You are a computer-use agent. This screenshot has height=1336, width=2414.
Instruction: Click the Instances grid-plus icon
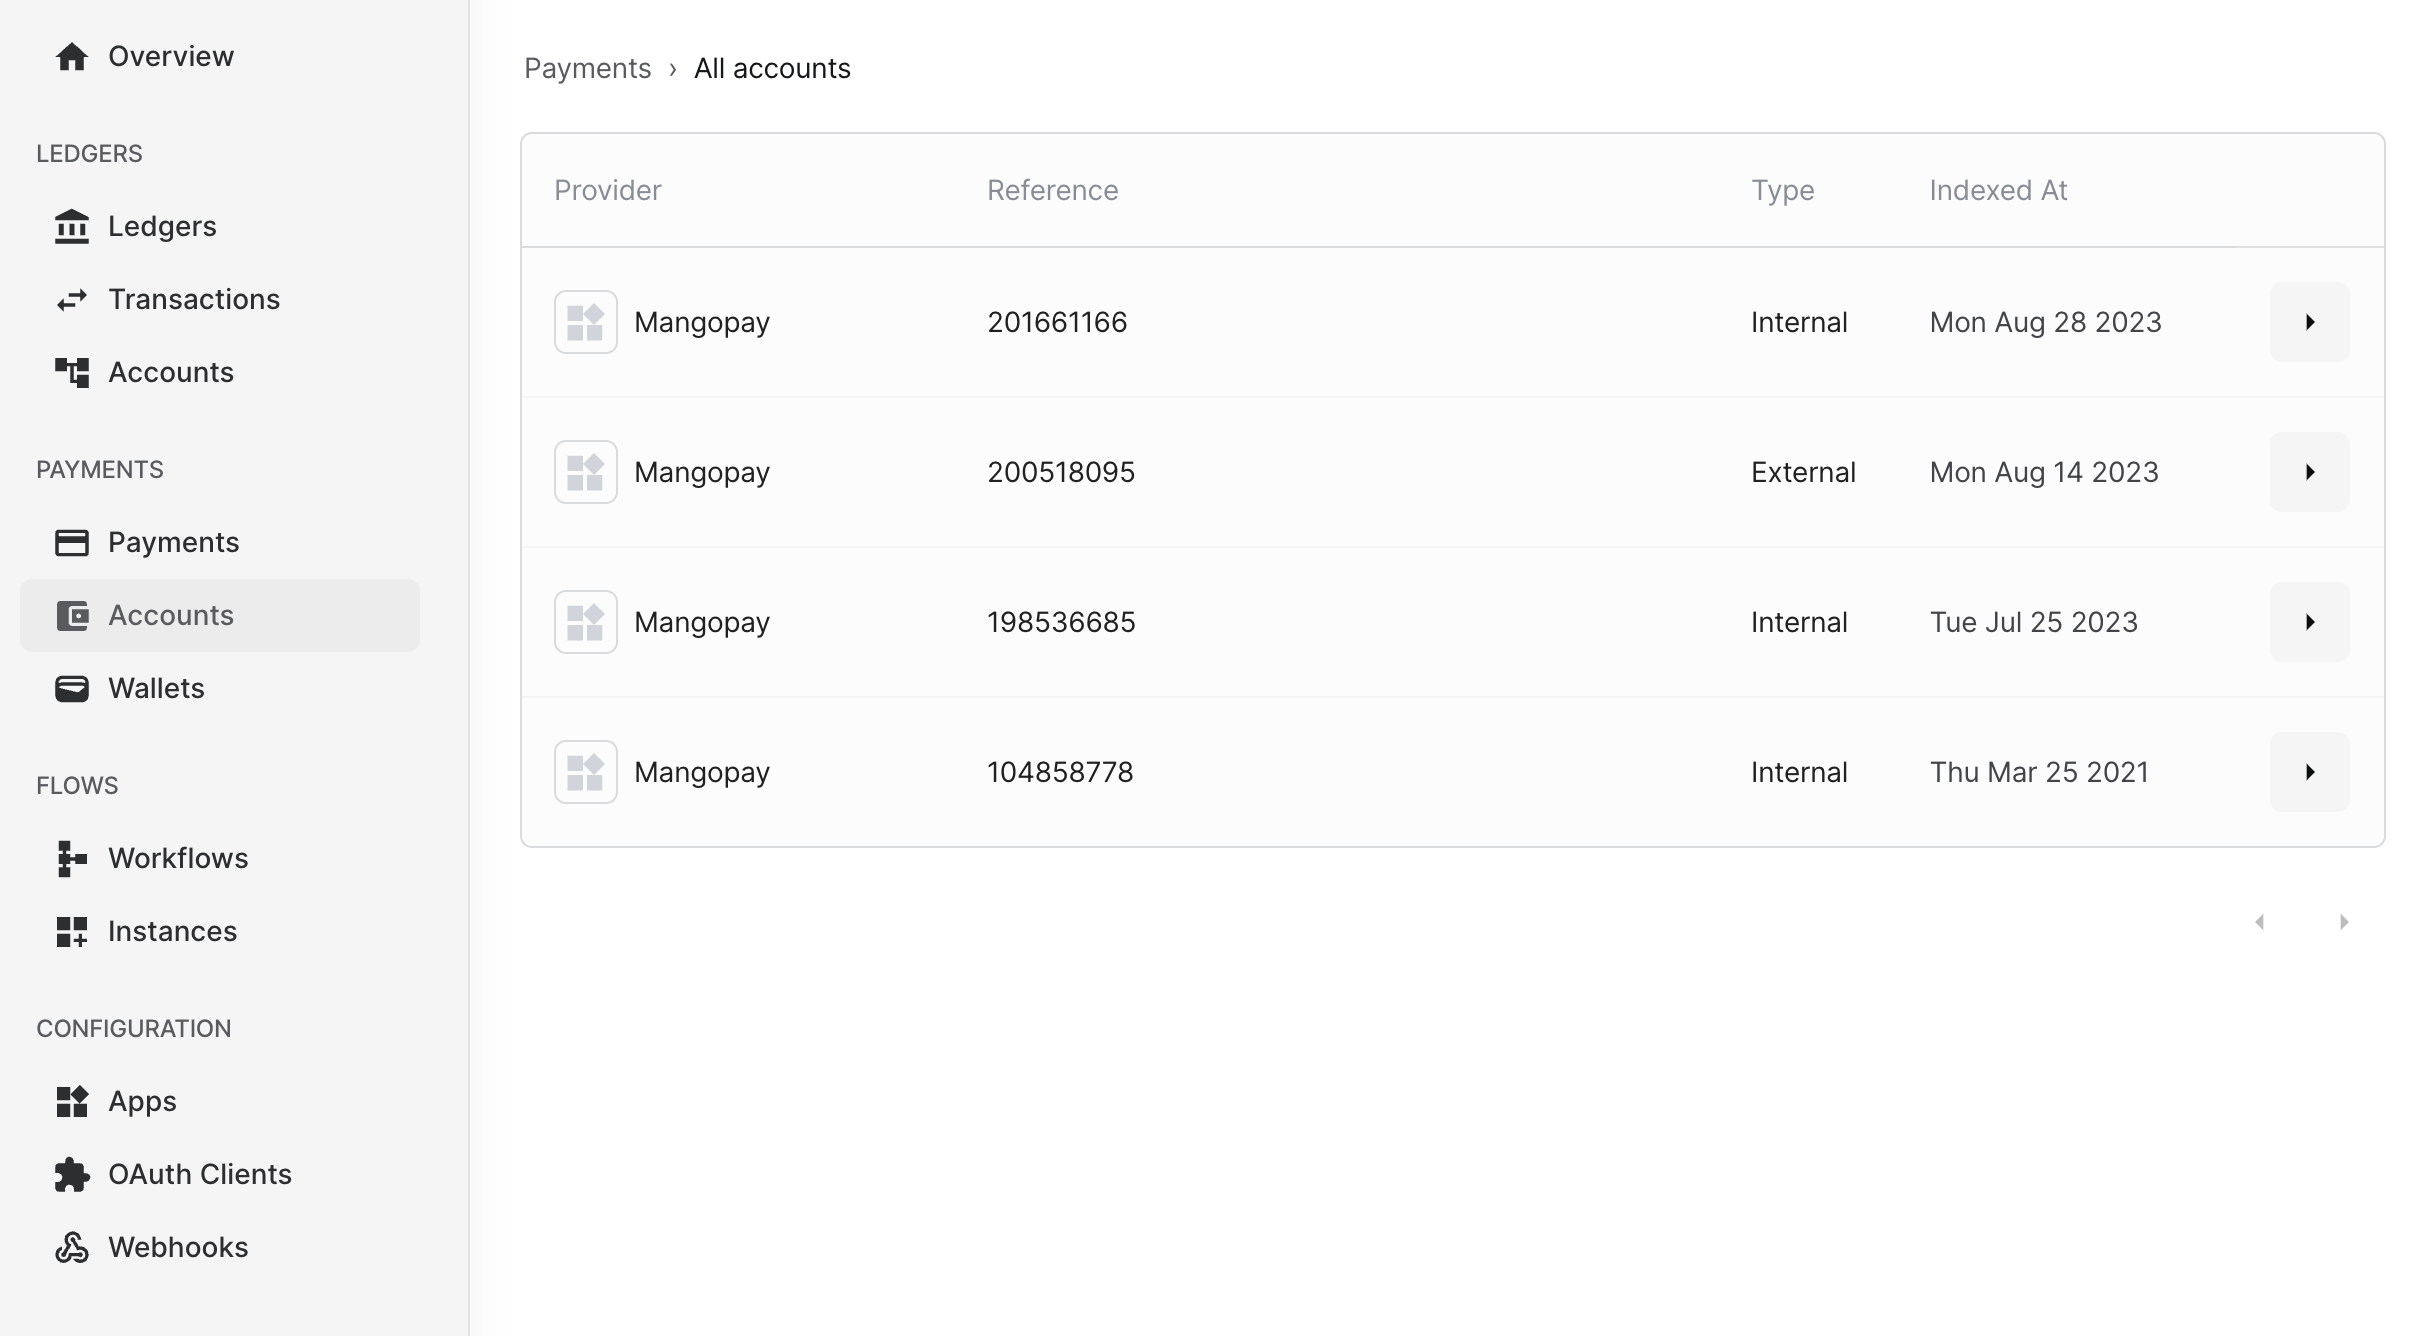point(71,932)
